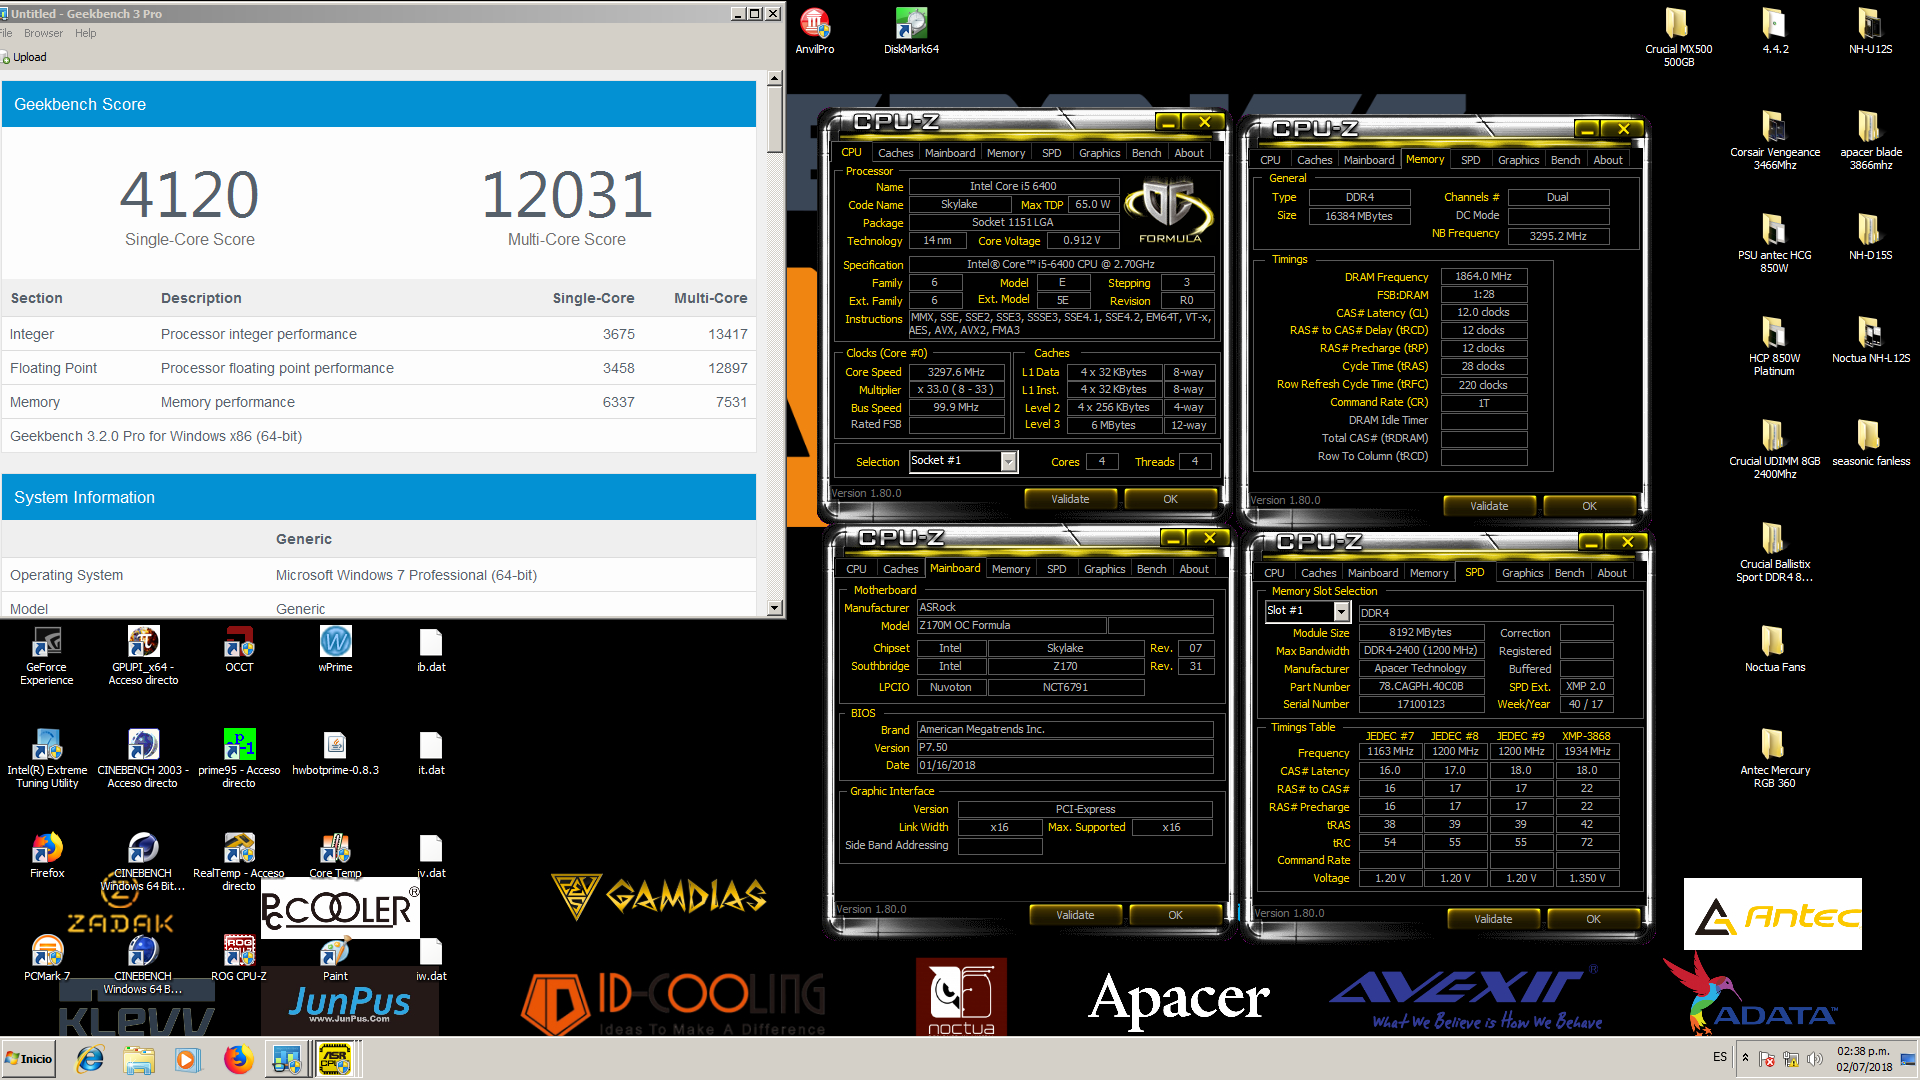Open SPD tab in CPU-Z Memory window

click(x=1470, y=160)
